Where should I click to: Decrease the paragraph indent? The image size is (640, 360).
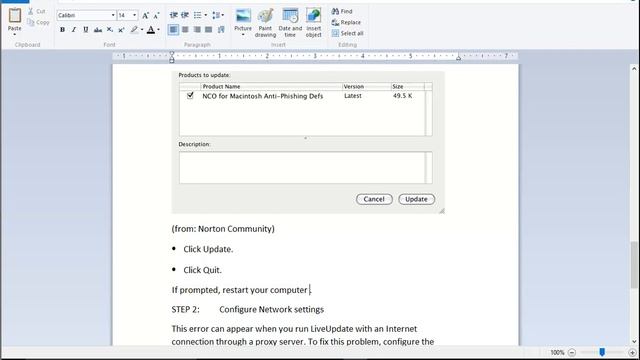(x=173, y=15)
